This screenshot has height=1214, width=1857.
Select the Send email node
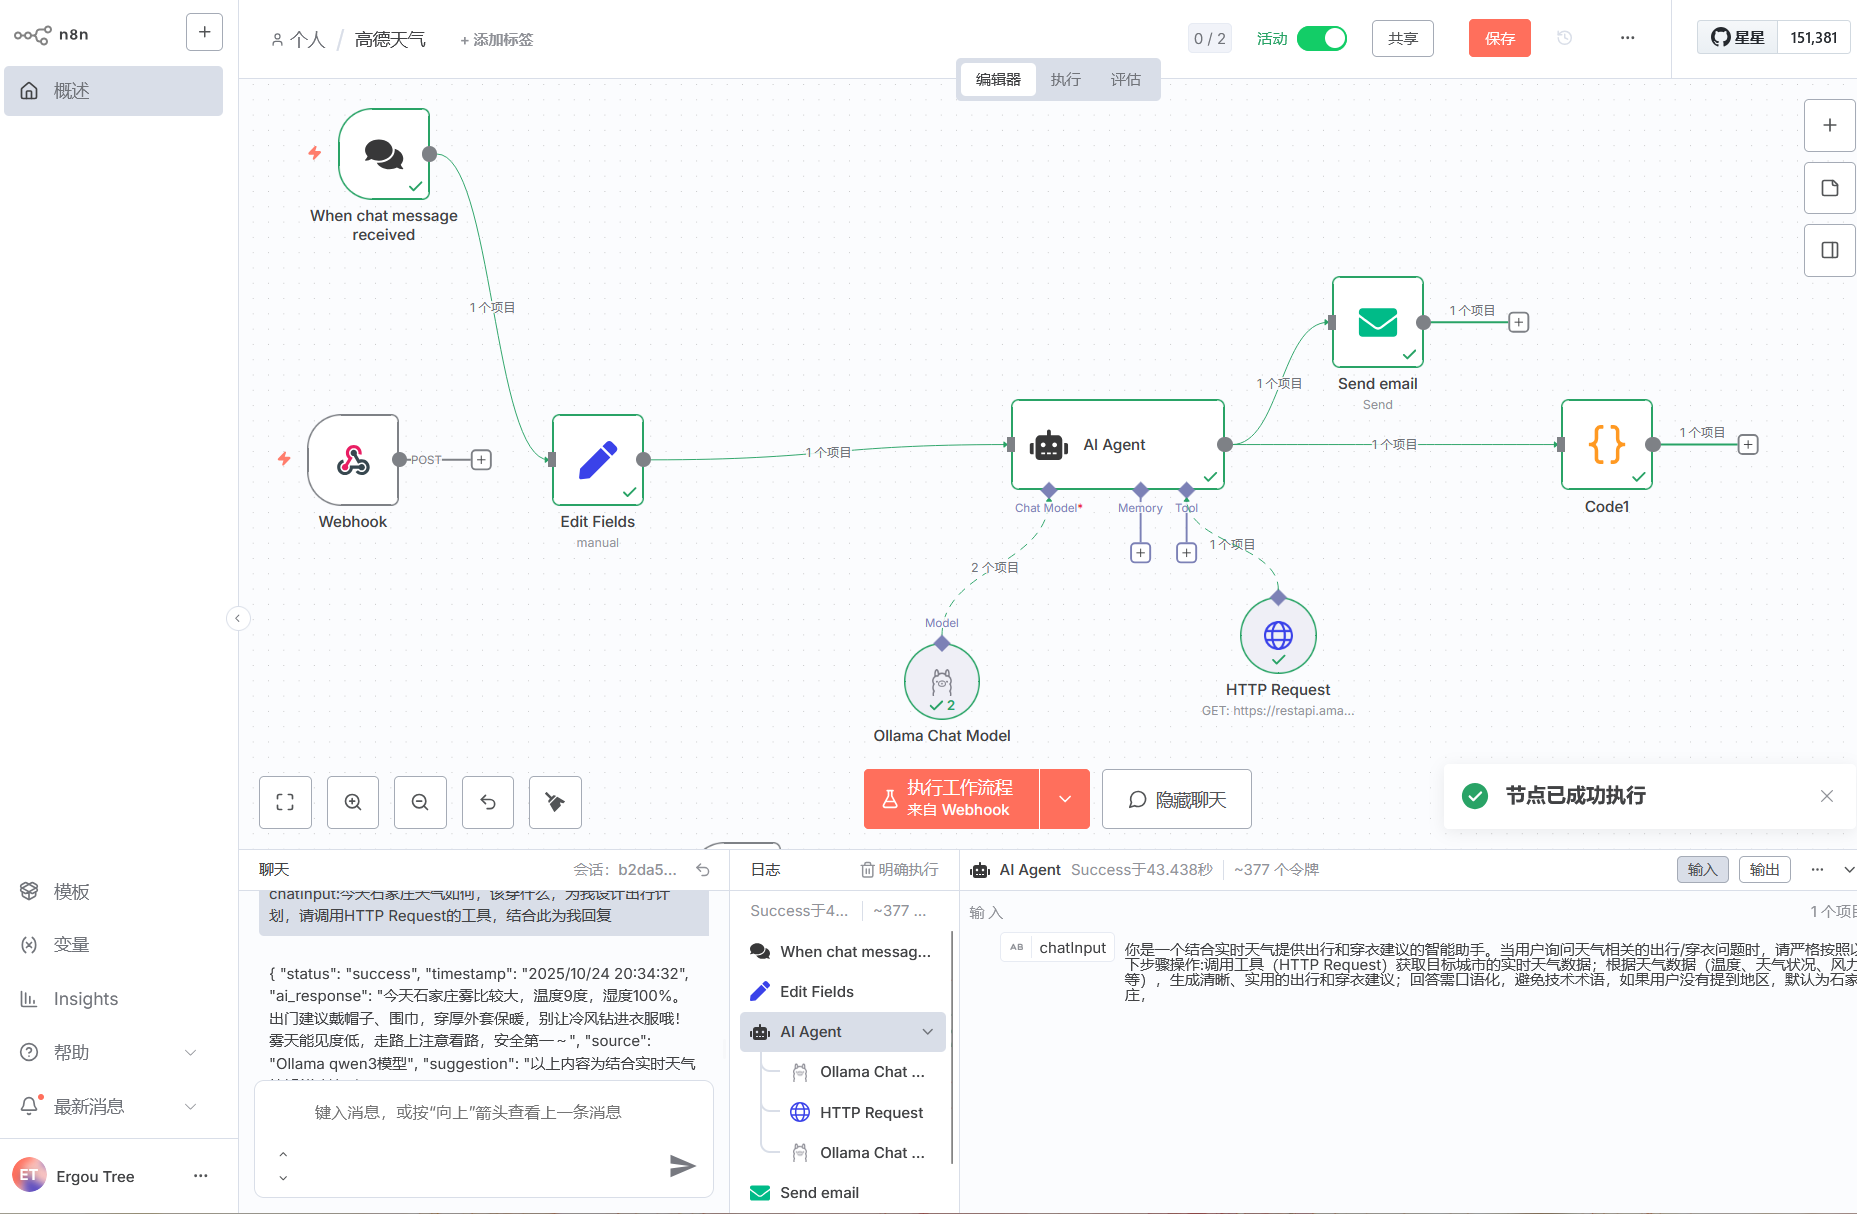pyautogui.click(x=1377, y=322)
